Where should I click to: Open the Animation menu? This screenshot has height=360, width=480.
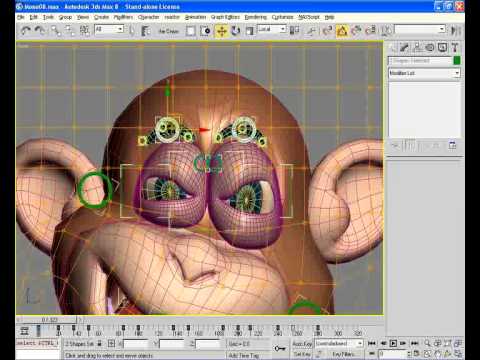point(195,17)
